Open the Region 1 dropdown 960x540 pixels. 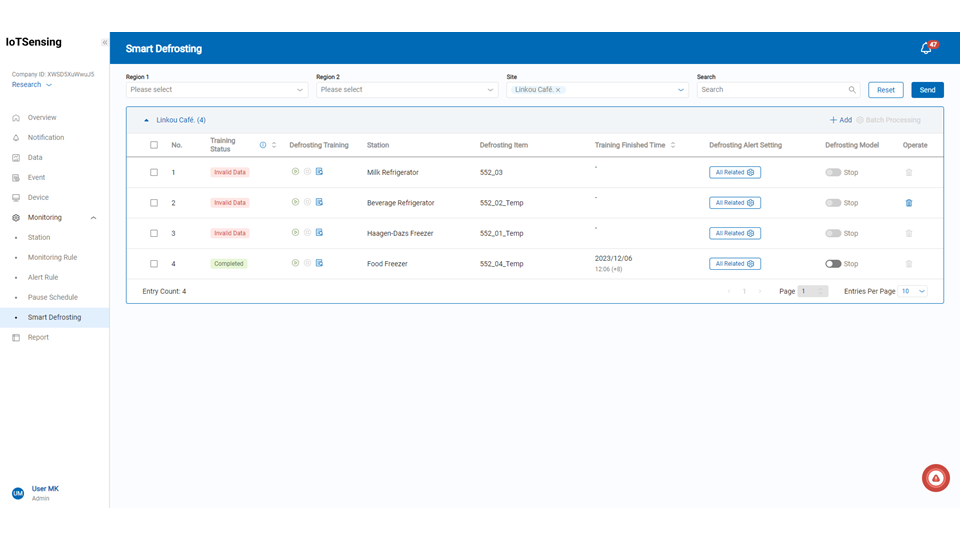tap(216, 90)
